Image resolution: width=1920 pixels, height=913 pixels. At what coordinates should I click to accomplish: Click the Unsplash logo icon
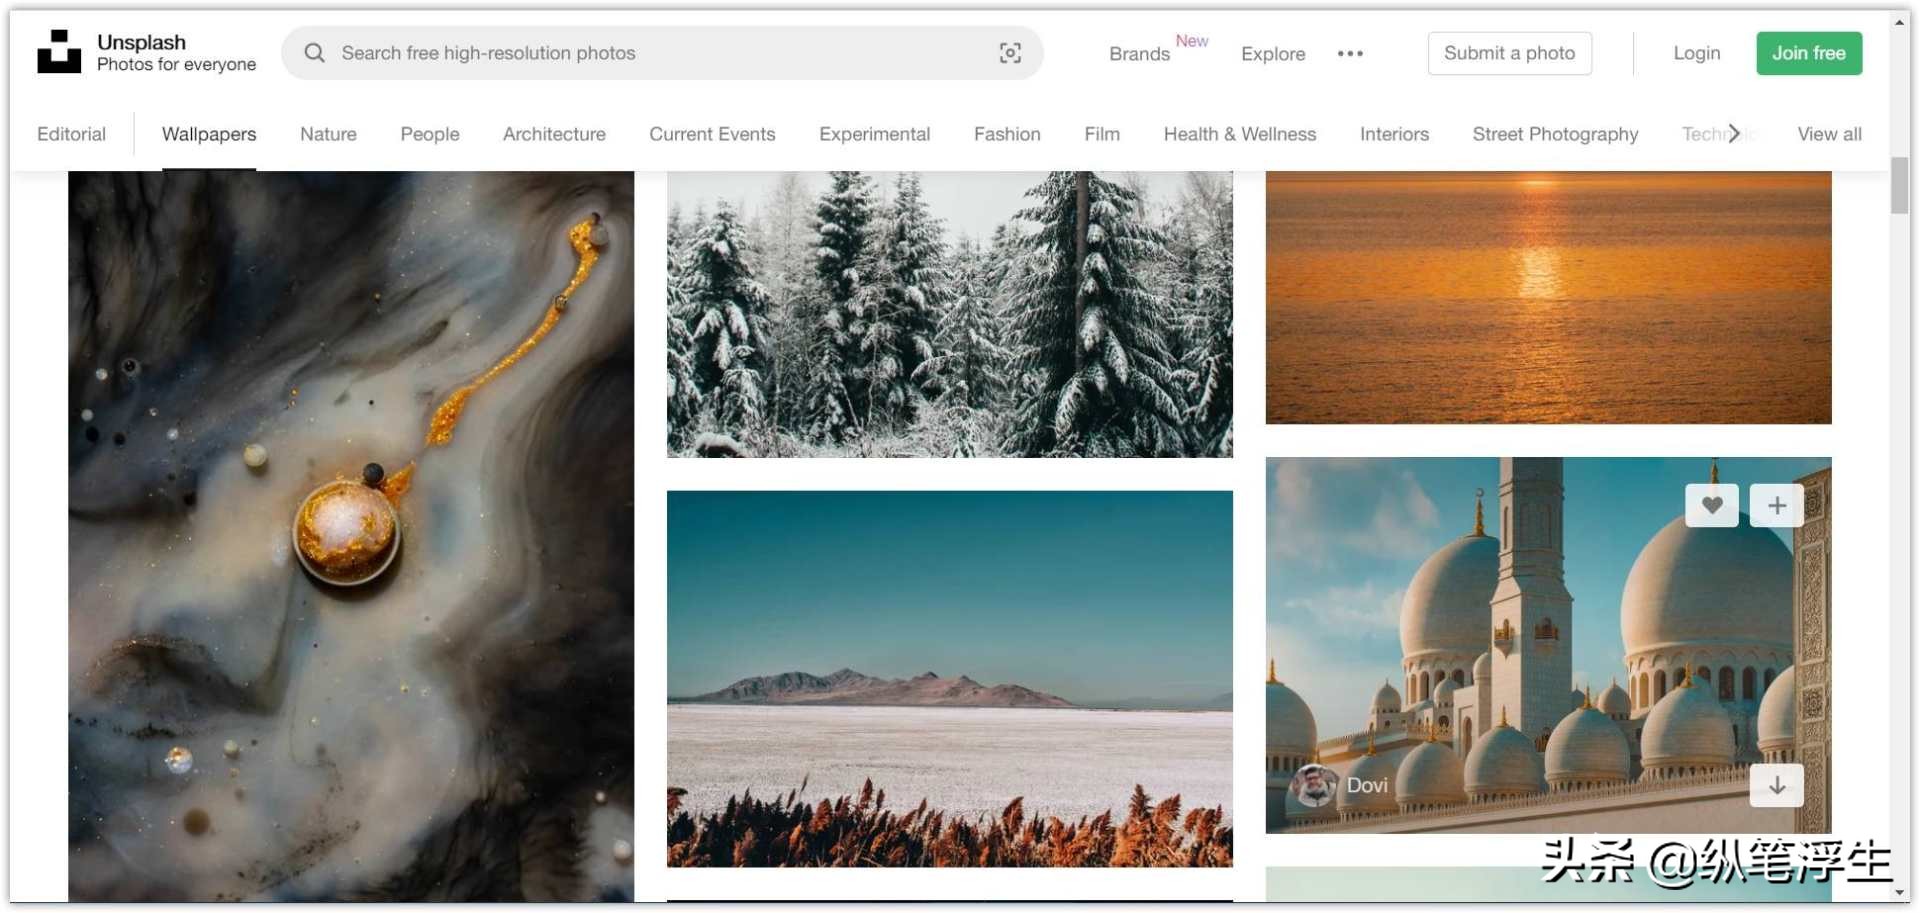pos(59,52)
